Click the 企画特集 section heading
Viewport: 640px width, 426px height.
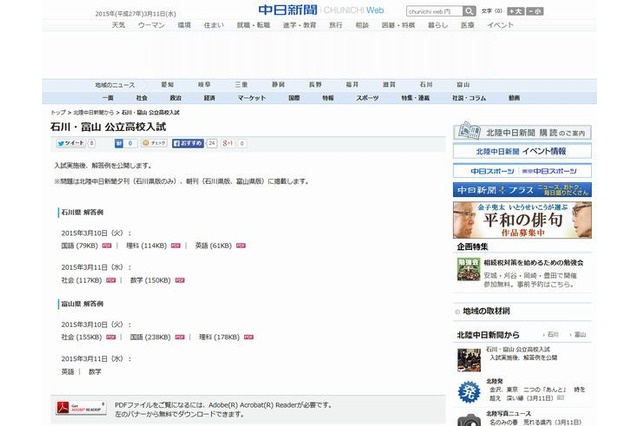(472, 246)
